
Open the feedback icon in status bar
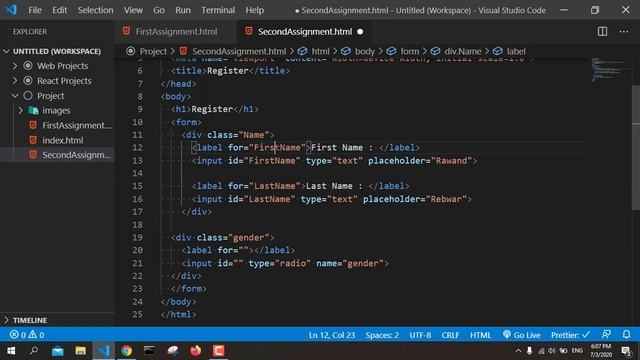[607, 335]
